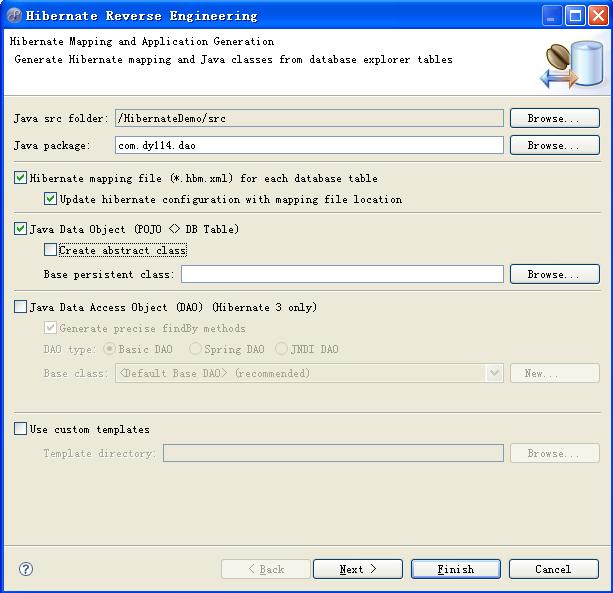
Task: Minimize the Hibernate Reverse Engineering window
Action: point(552,16)
